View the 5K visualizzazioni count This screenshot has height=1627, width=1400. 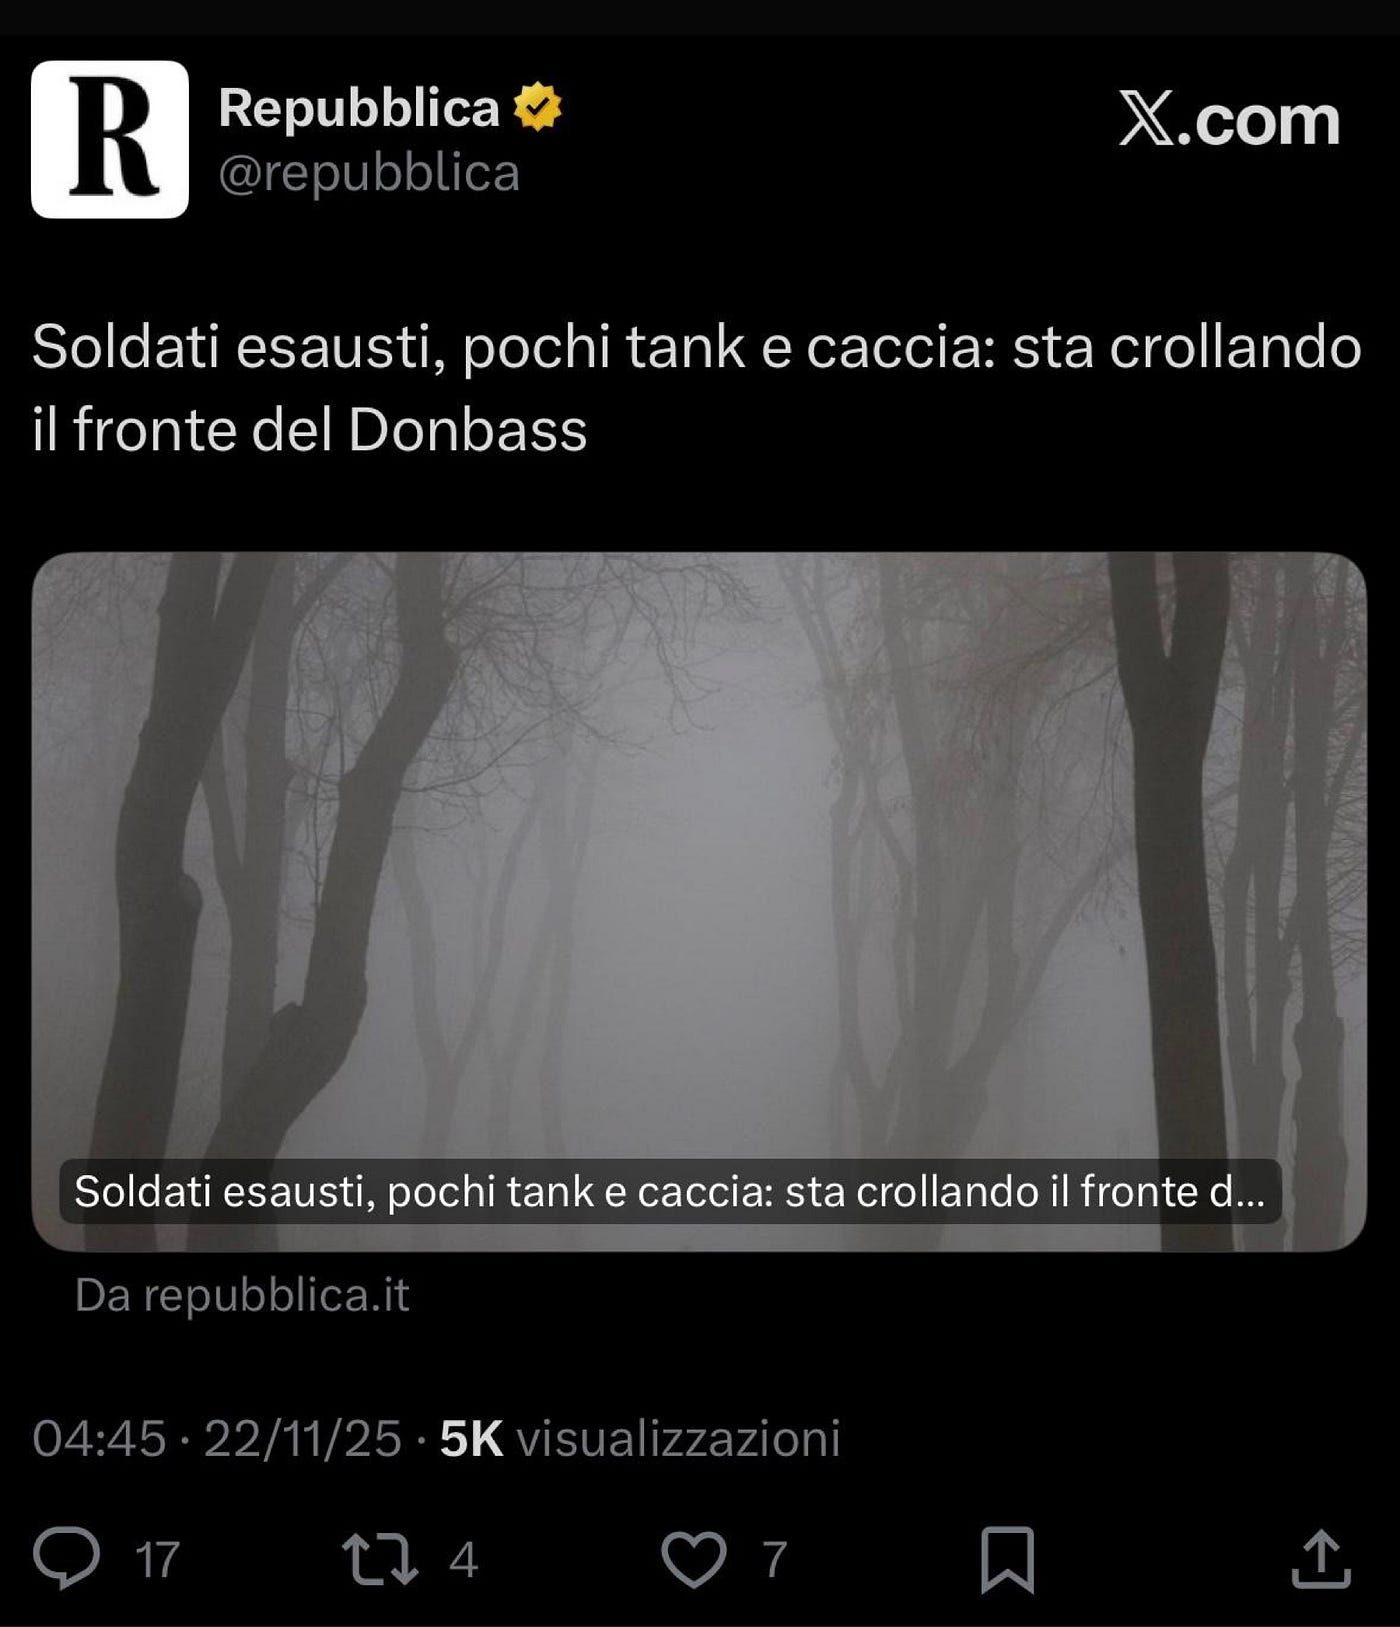coord(640,1439)
